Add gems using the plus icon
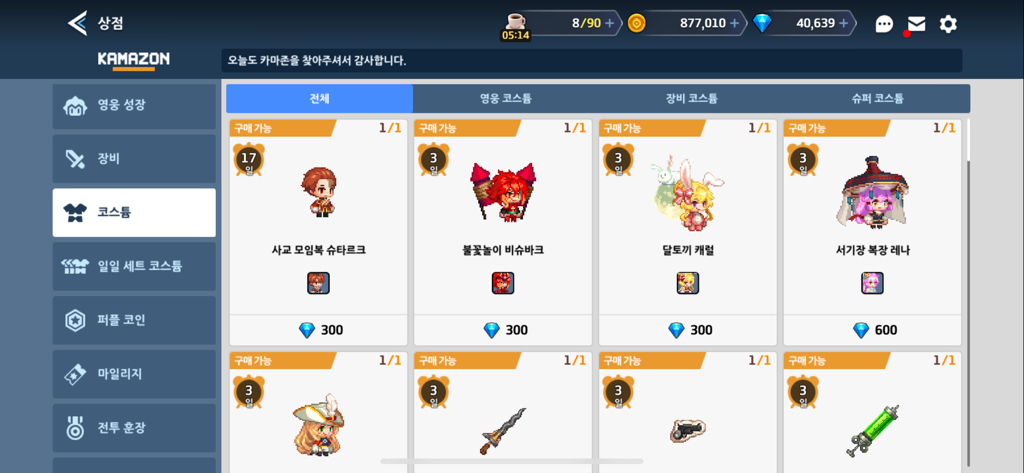The width and height of the screenshot is (1024, 473). click(x=843, y=24)
